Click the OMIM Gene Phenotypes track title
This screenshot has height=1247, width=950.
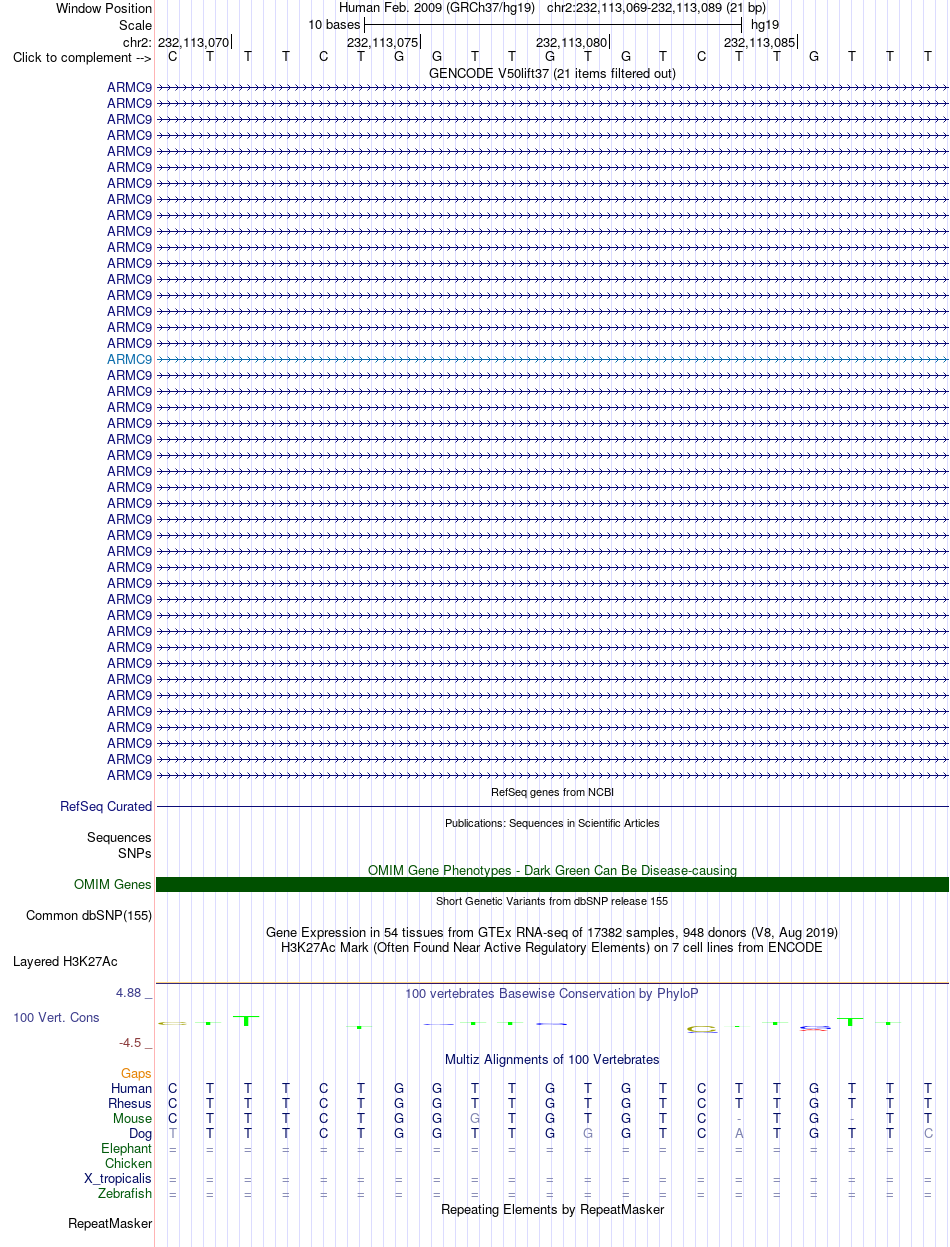pyautogui.click(x=552, y=870)
